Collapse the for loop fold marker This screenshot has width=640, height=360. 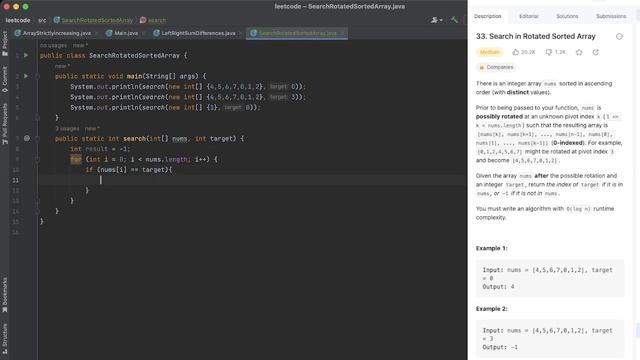(37, 159)
